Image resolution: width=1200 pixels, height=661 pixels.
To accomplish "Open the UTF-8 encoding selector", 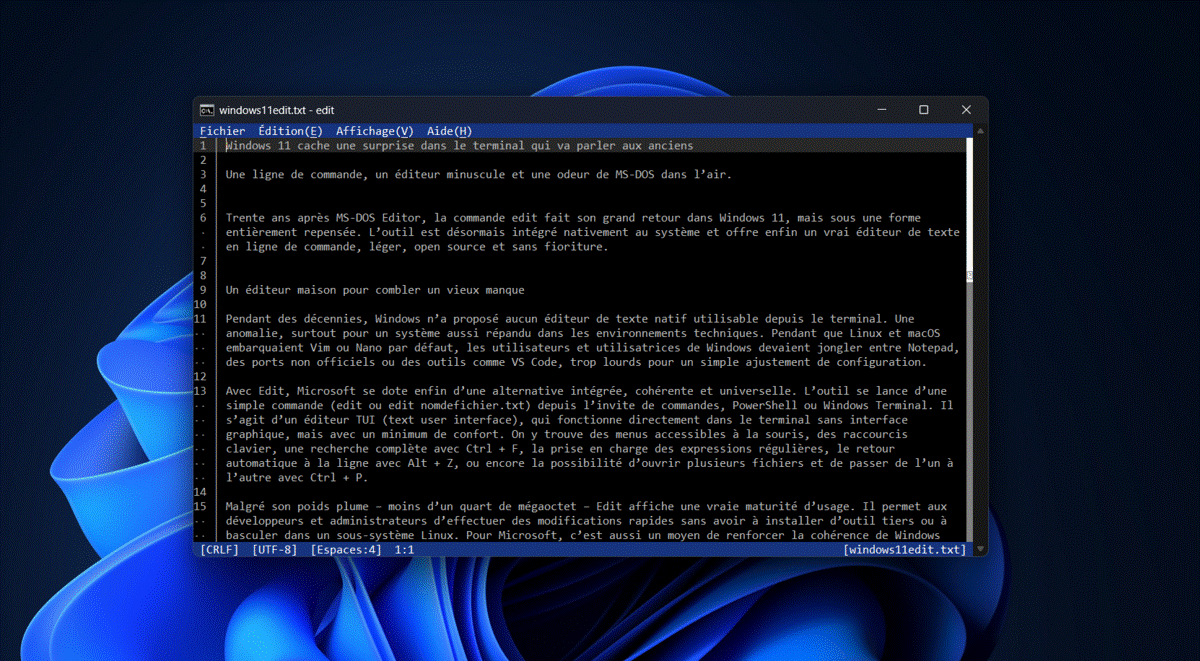I will click(274, 550).
